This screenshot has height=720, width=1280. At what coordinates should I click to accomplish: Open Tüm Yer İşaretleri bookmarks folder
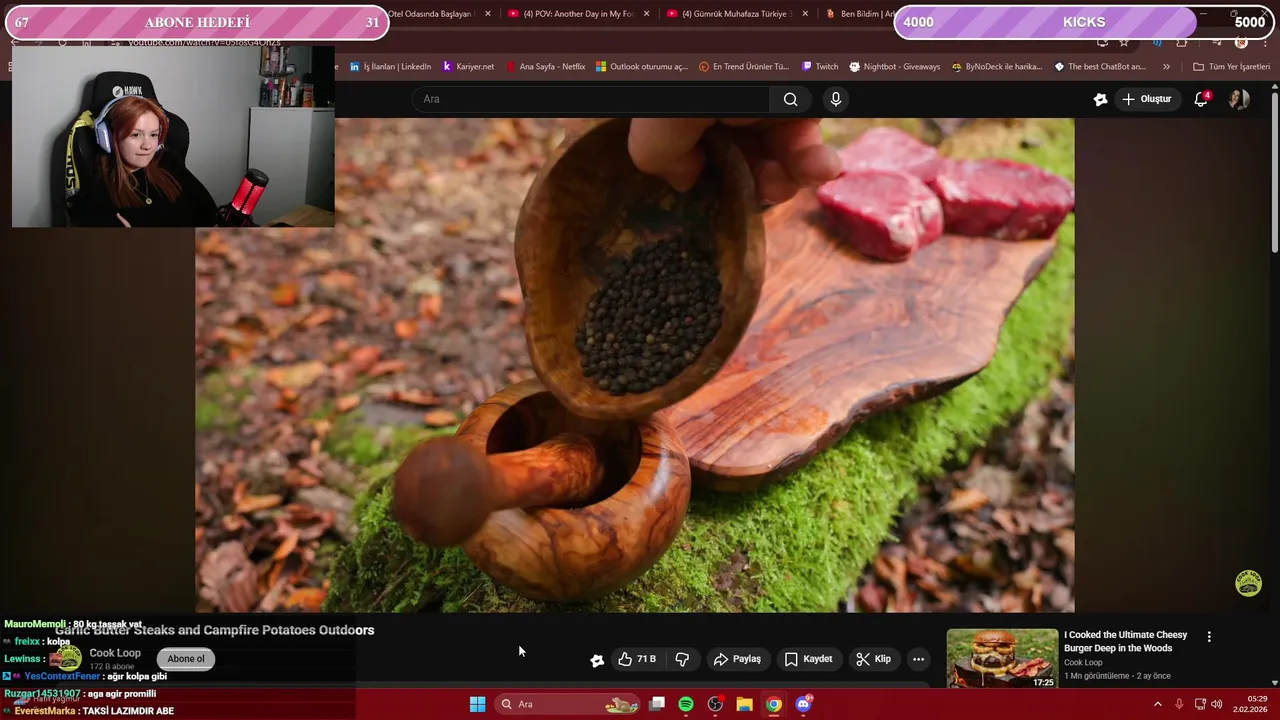coord(1231,67)
